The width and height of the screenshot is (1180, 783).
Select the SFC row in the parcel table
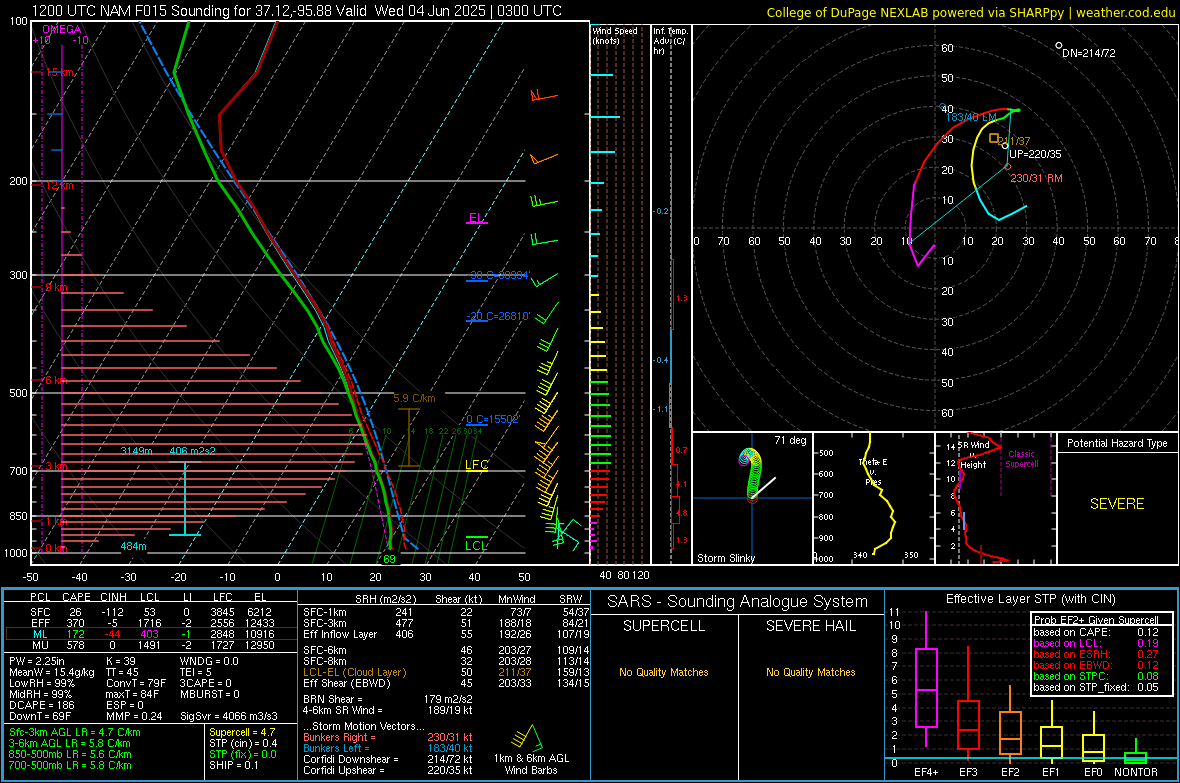[150, 612]
